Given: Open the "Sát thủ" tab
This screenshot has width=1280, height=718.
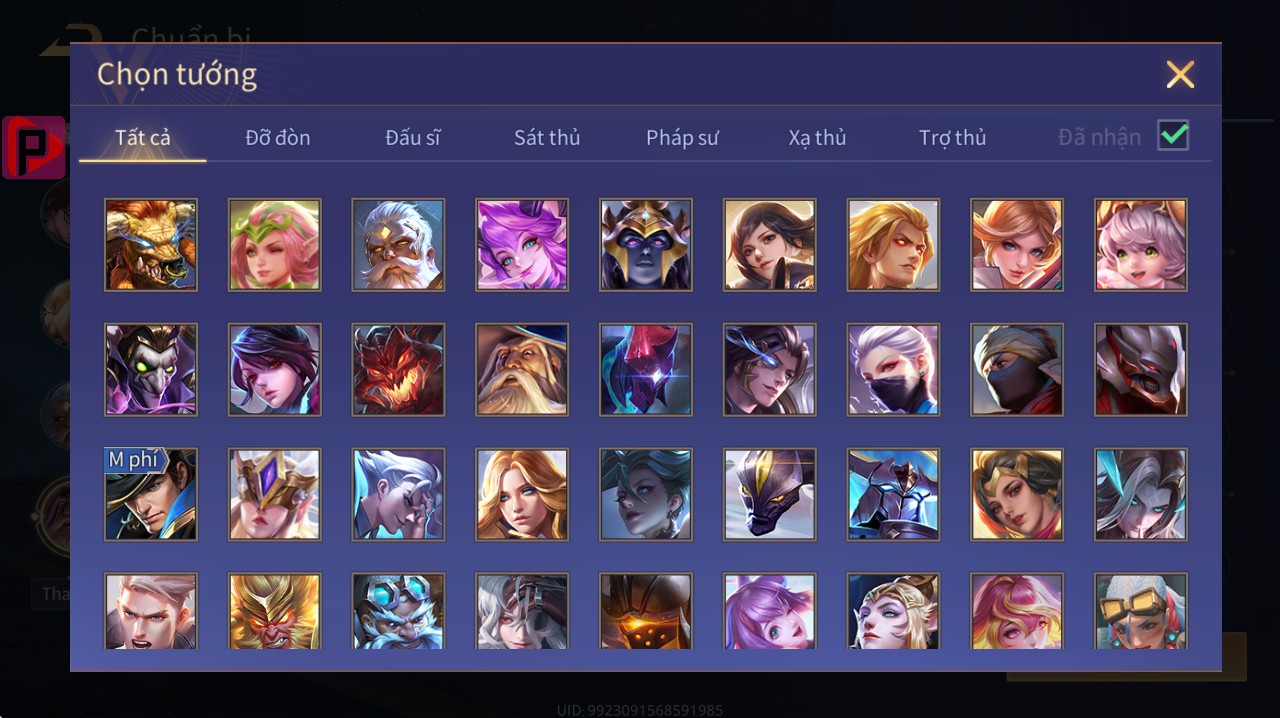Looking at the screenshot, I should [547, 138].
